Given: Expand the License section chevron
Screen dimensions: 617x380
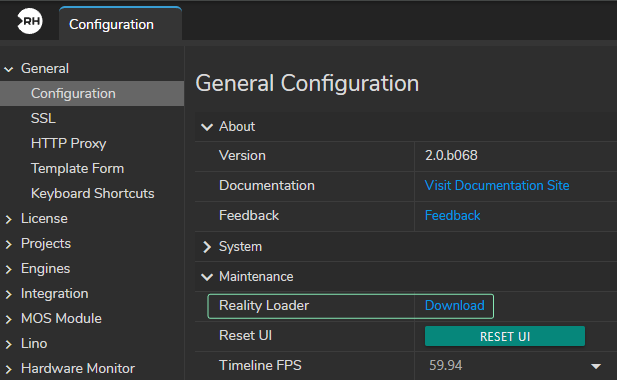Looking at the screenshot, I should point(9,219).
